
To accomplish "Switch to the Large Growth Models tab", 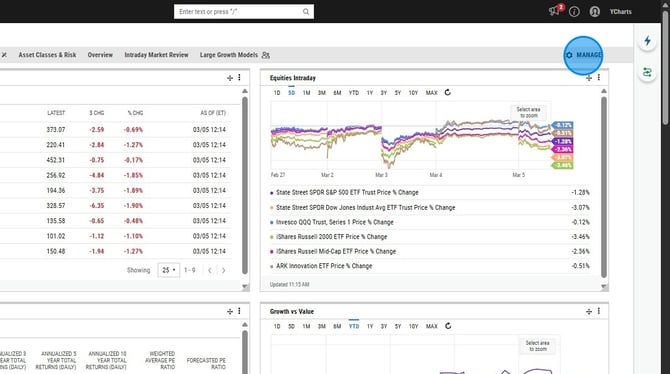I will tap(229, 55).
